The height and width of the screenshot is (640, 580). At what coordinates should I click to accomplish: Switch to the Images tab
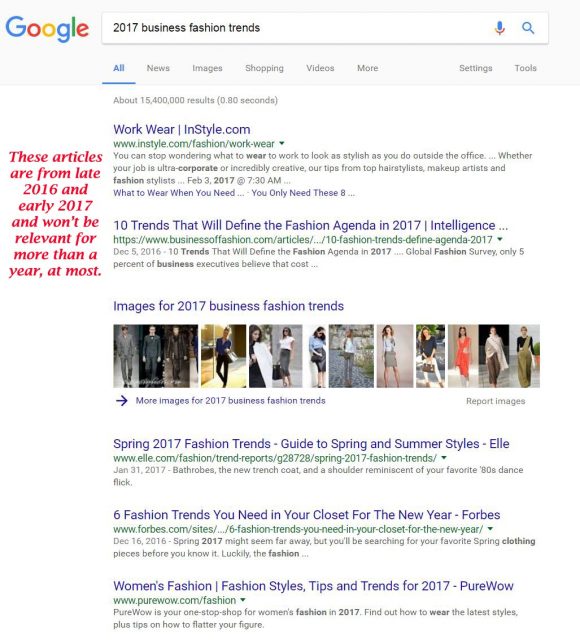pyautogui.click(x=207, y=68)
